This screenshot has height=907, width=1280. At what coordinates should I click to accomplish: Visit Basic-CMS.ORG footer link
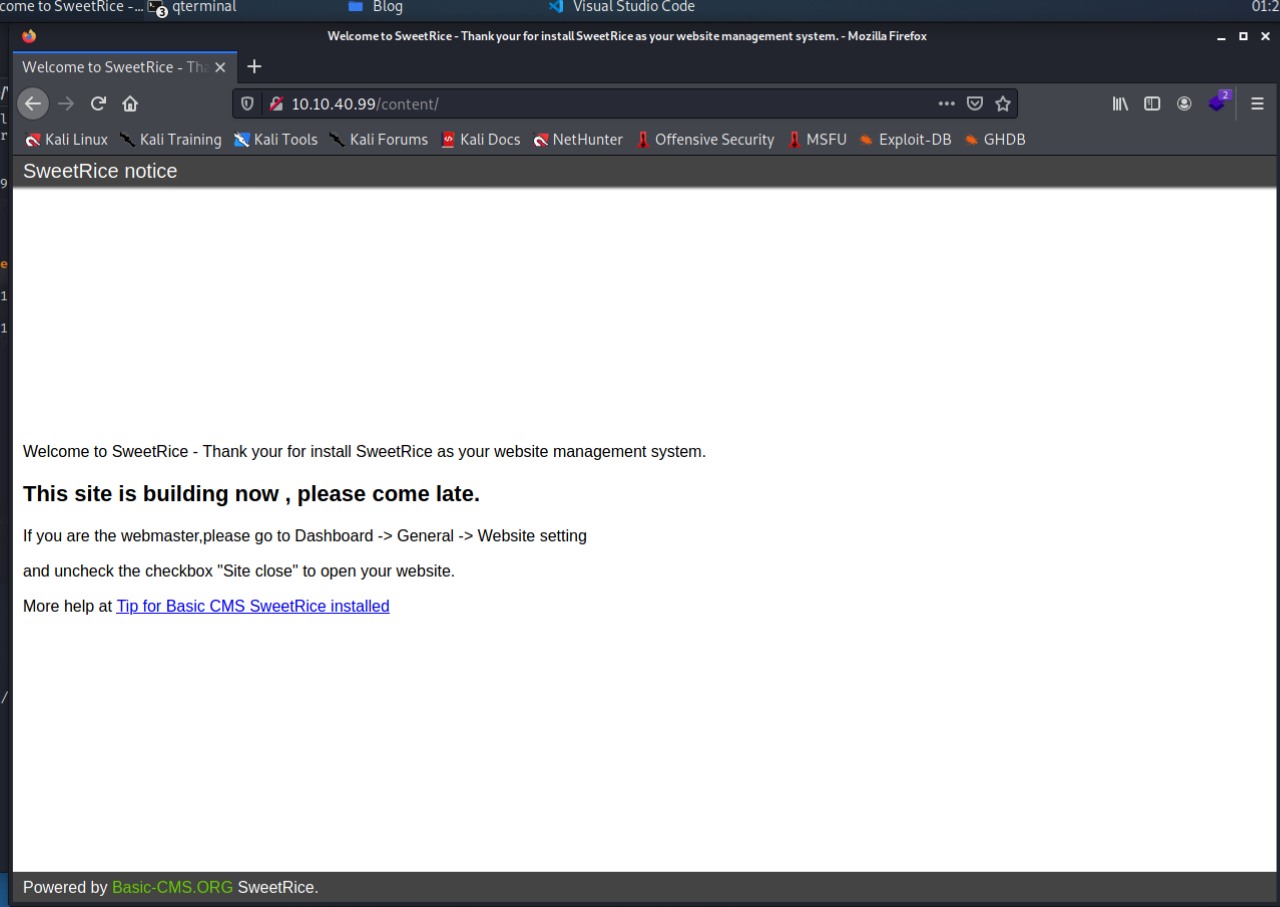click(172, 887)
